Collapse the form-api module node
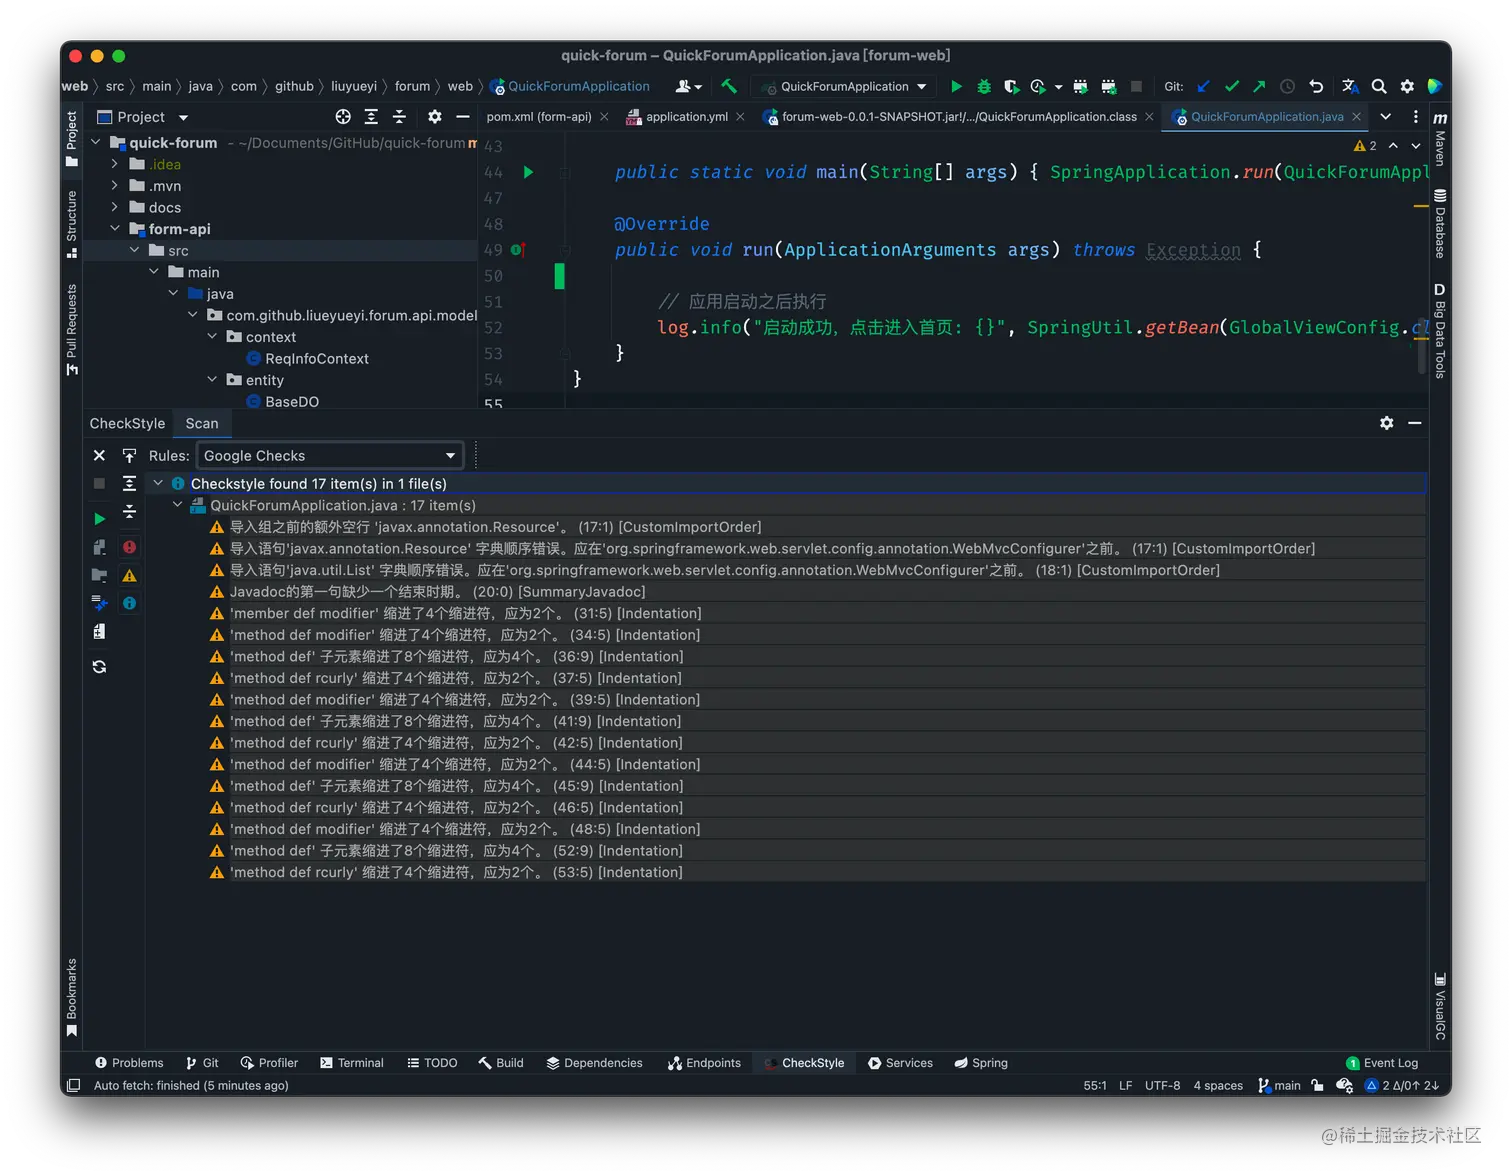Viewport: 1512px width, 1176px height. (x=115, y=229)
